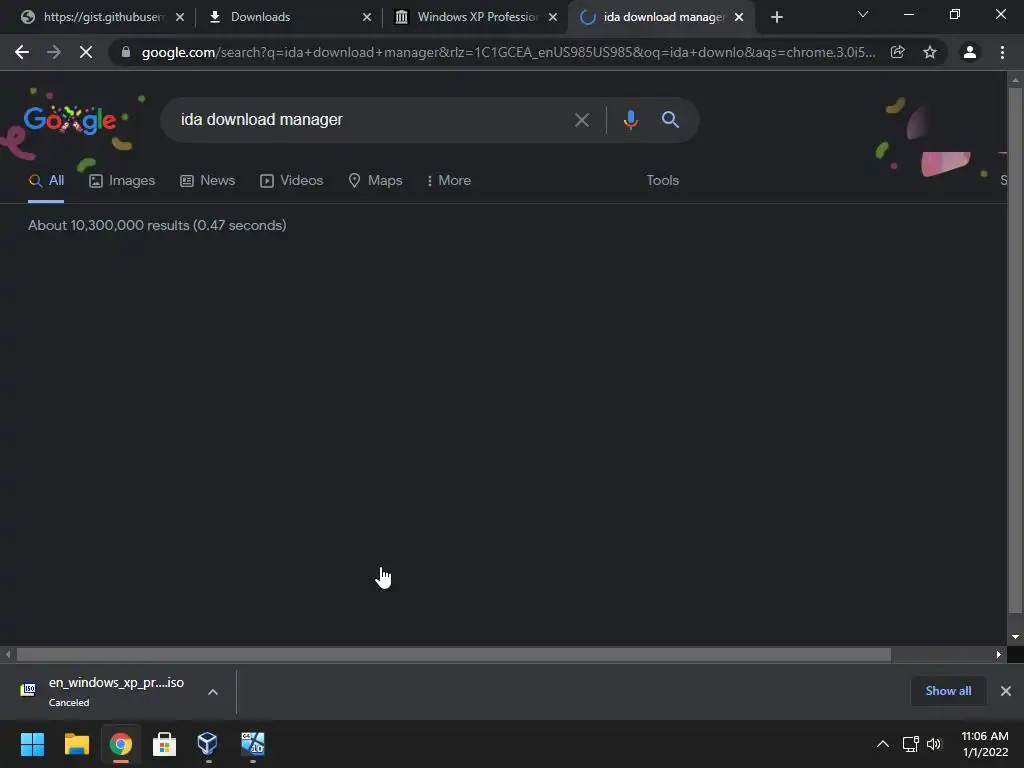This screenshot has width=1024, height=768.
Task: Start voice search with microphone icon
Action: coord(631,120)
